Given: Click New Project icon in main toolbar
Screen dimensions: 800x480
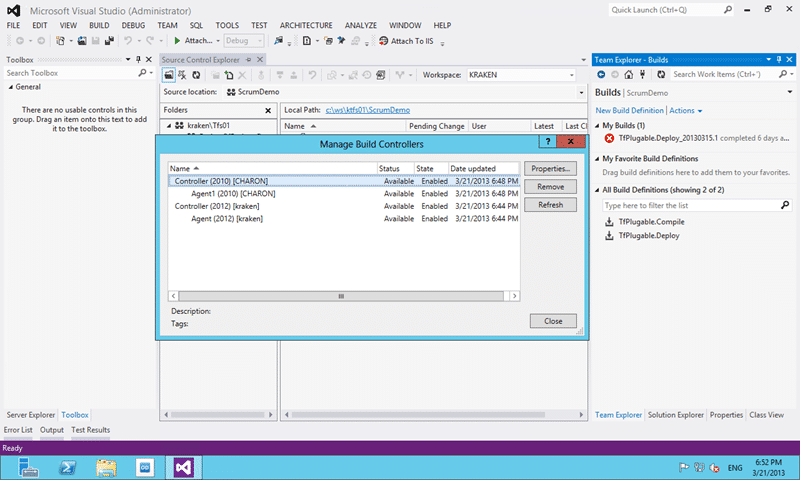Looking at the screenshot, I should coord(60,41).
